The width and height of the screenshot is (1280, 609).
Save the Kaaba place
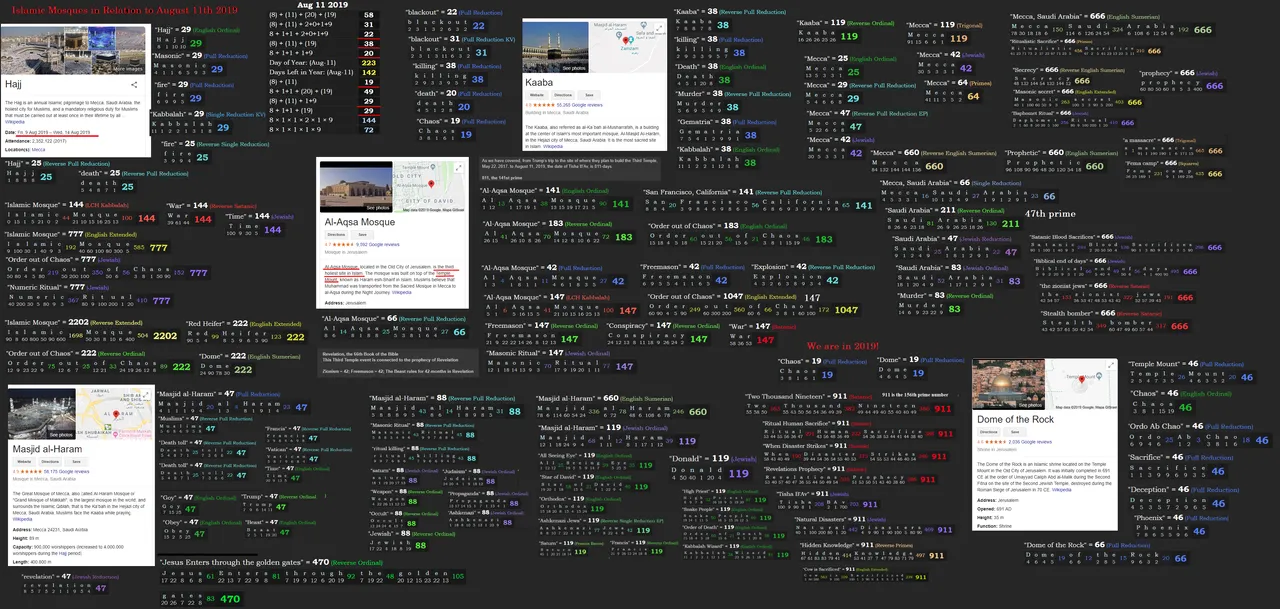click(589, 95)
